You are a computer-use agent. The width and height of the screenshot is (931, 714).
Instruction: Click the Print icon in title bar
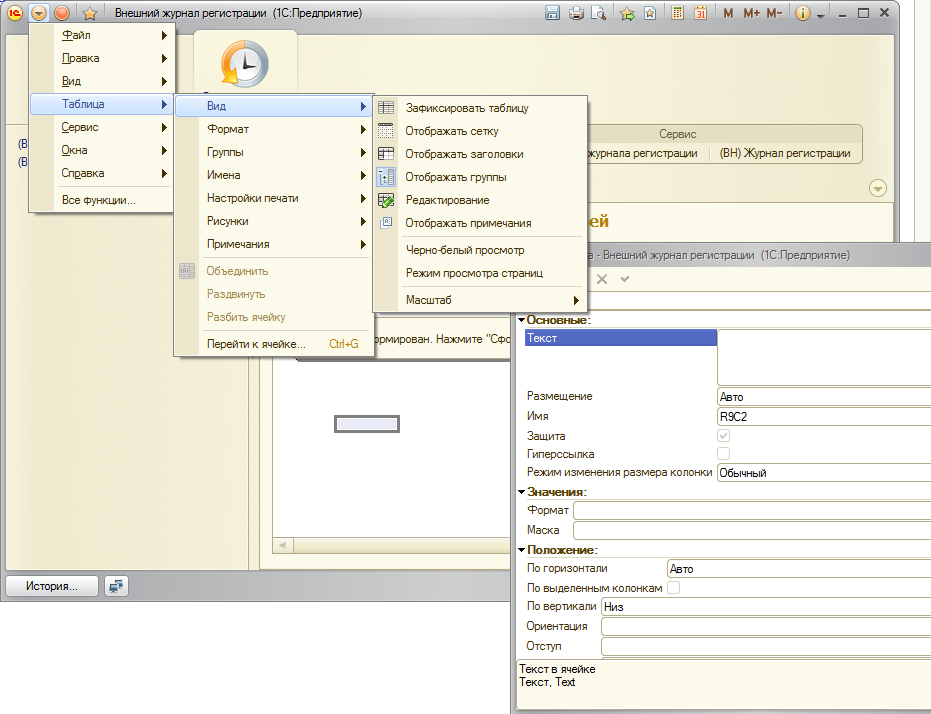click(x=576, y=13)
